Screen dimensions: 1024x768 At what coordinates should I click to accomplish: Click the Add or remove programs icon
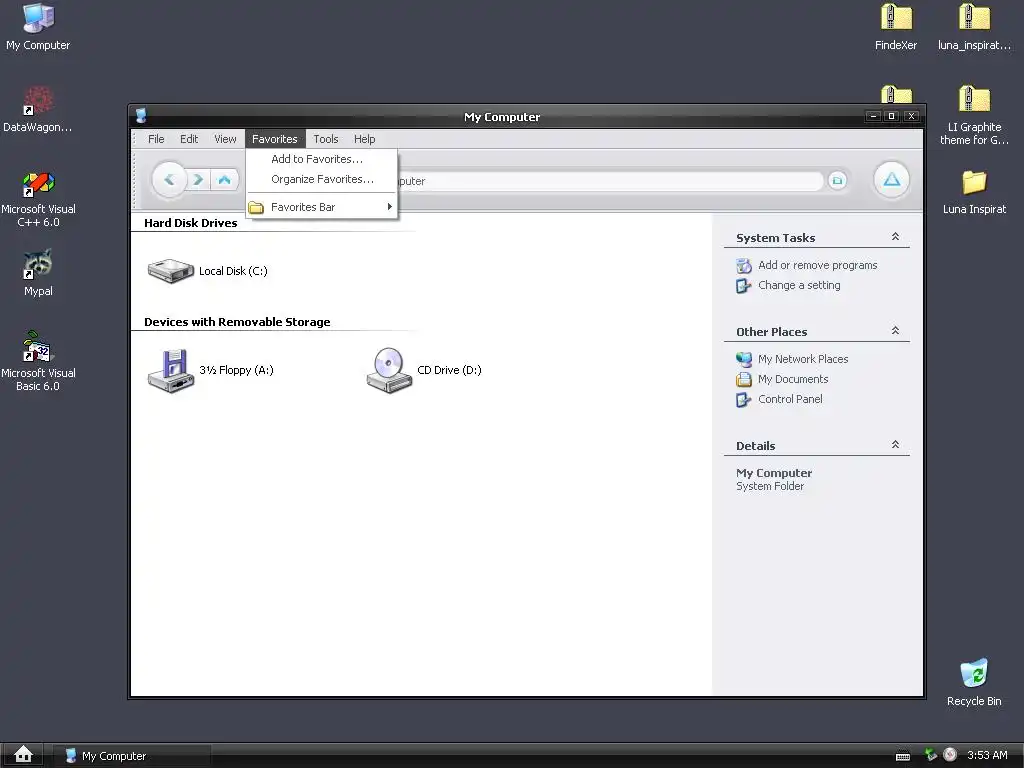point(744,266)
